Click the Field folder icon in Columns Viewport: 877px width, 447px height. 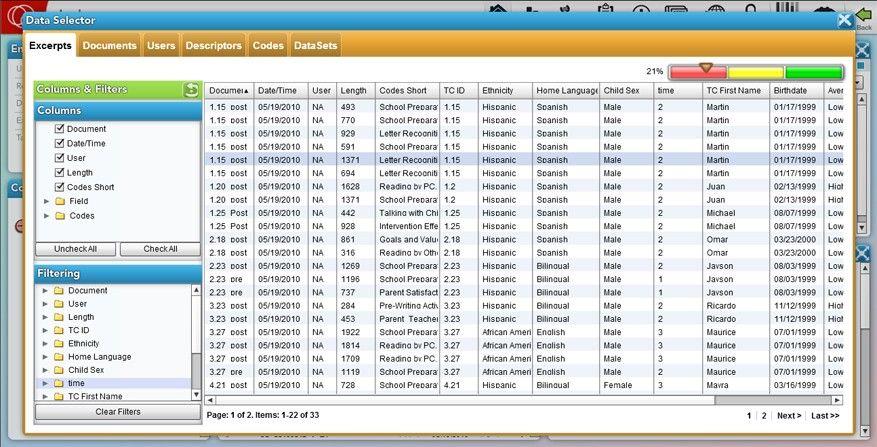click(x=60, y=201)
